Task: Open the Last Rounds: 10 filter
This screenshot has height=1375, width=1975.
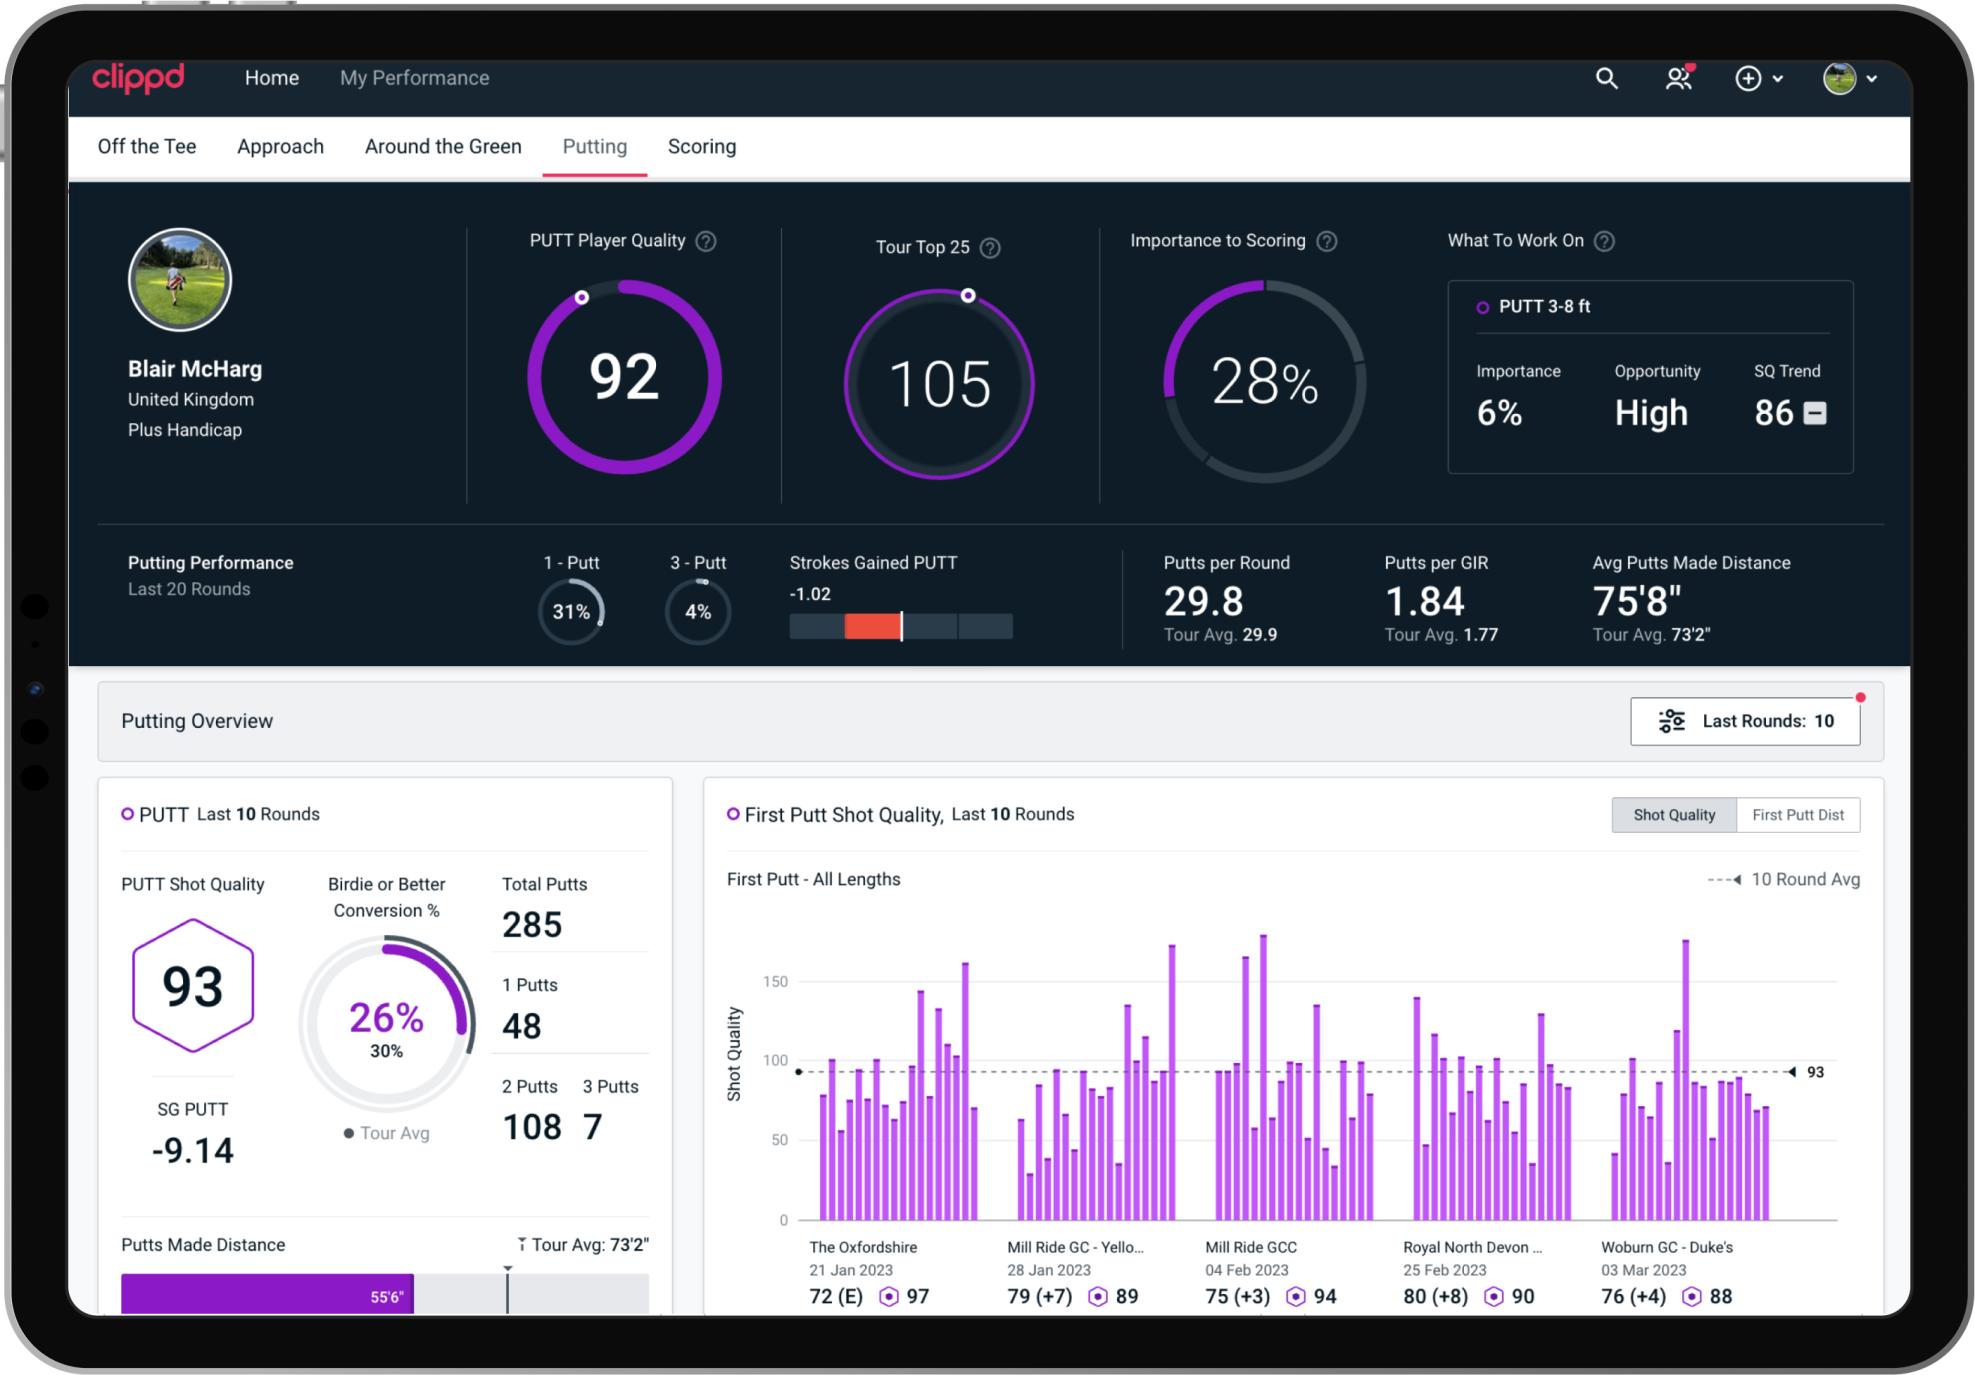Action: click(x=1744, y=721)
